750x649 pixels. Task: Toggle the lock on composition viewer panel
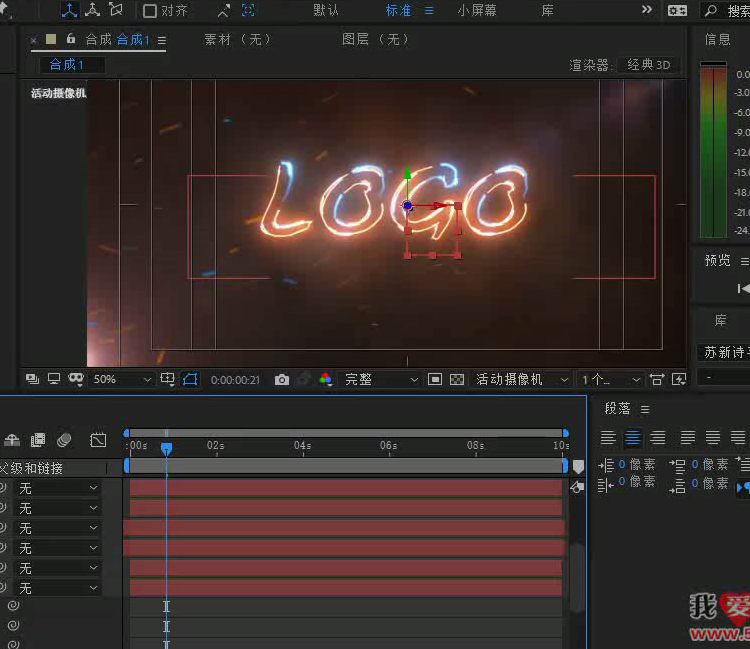71,39
